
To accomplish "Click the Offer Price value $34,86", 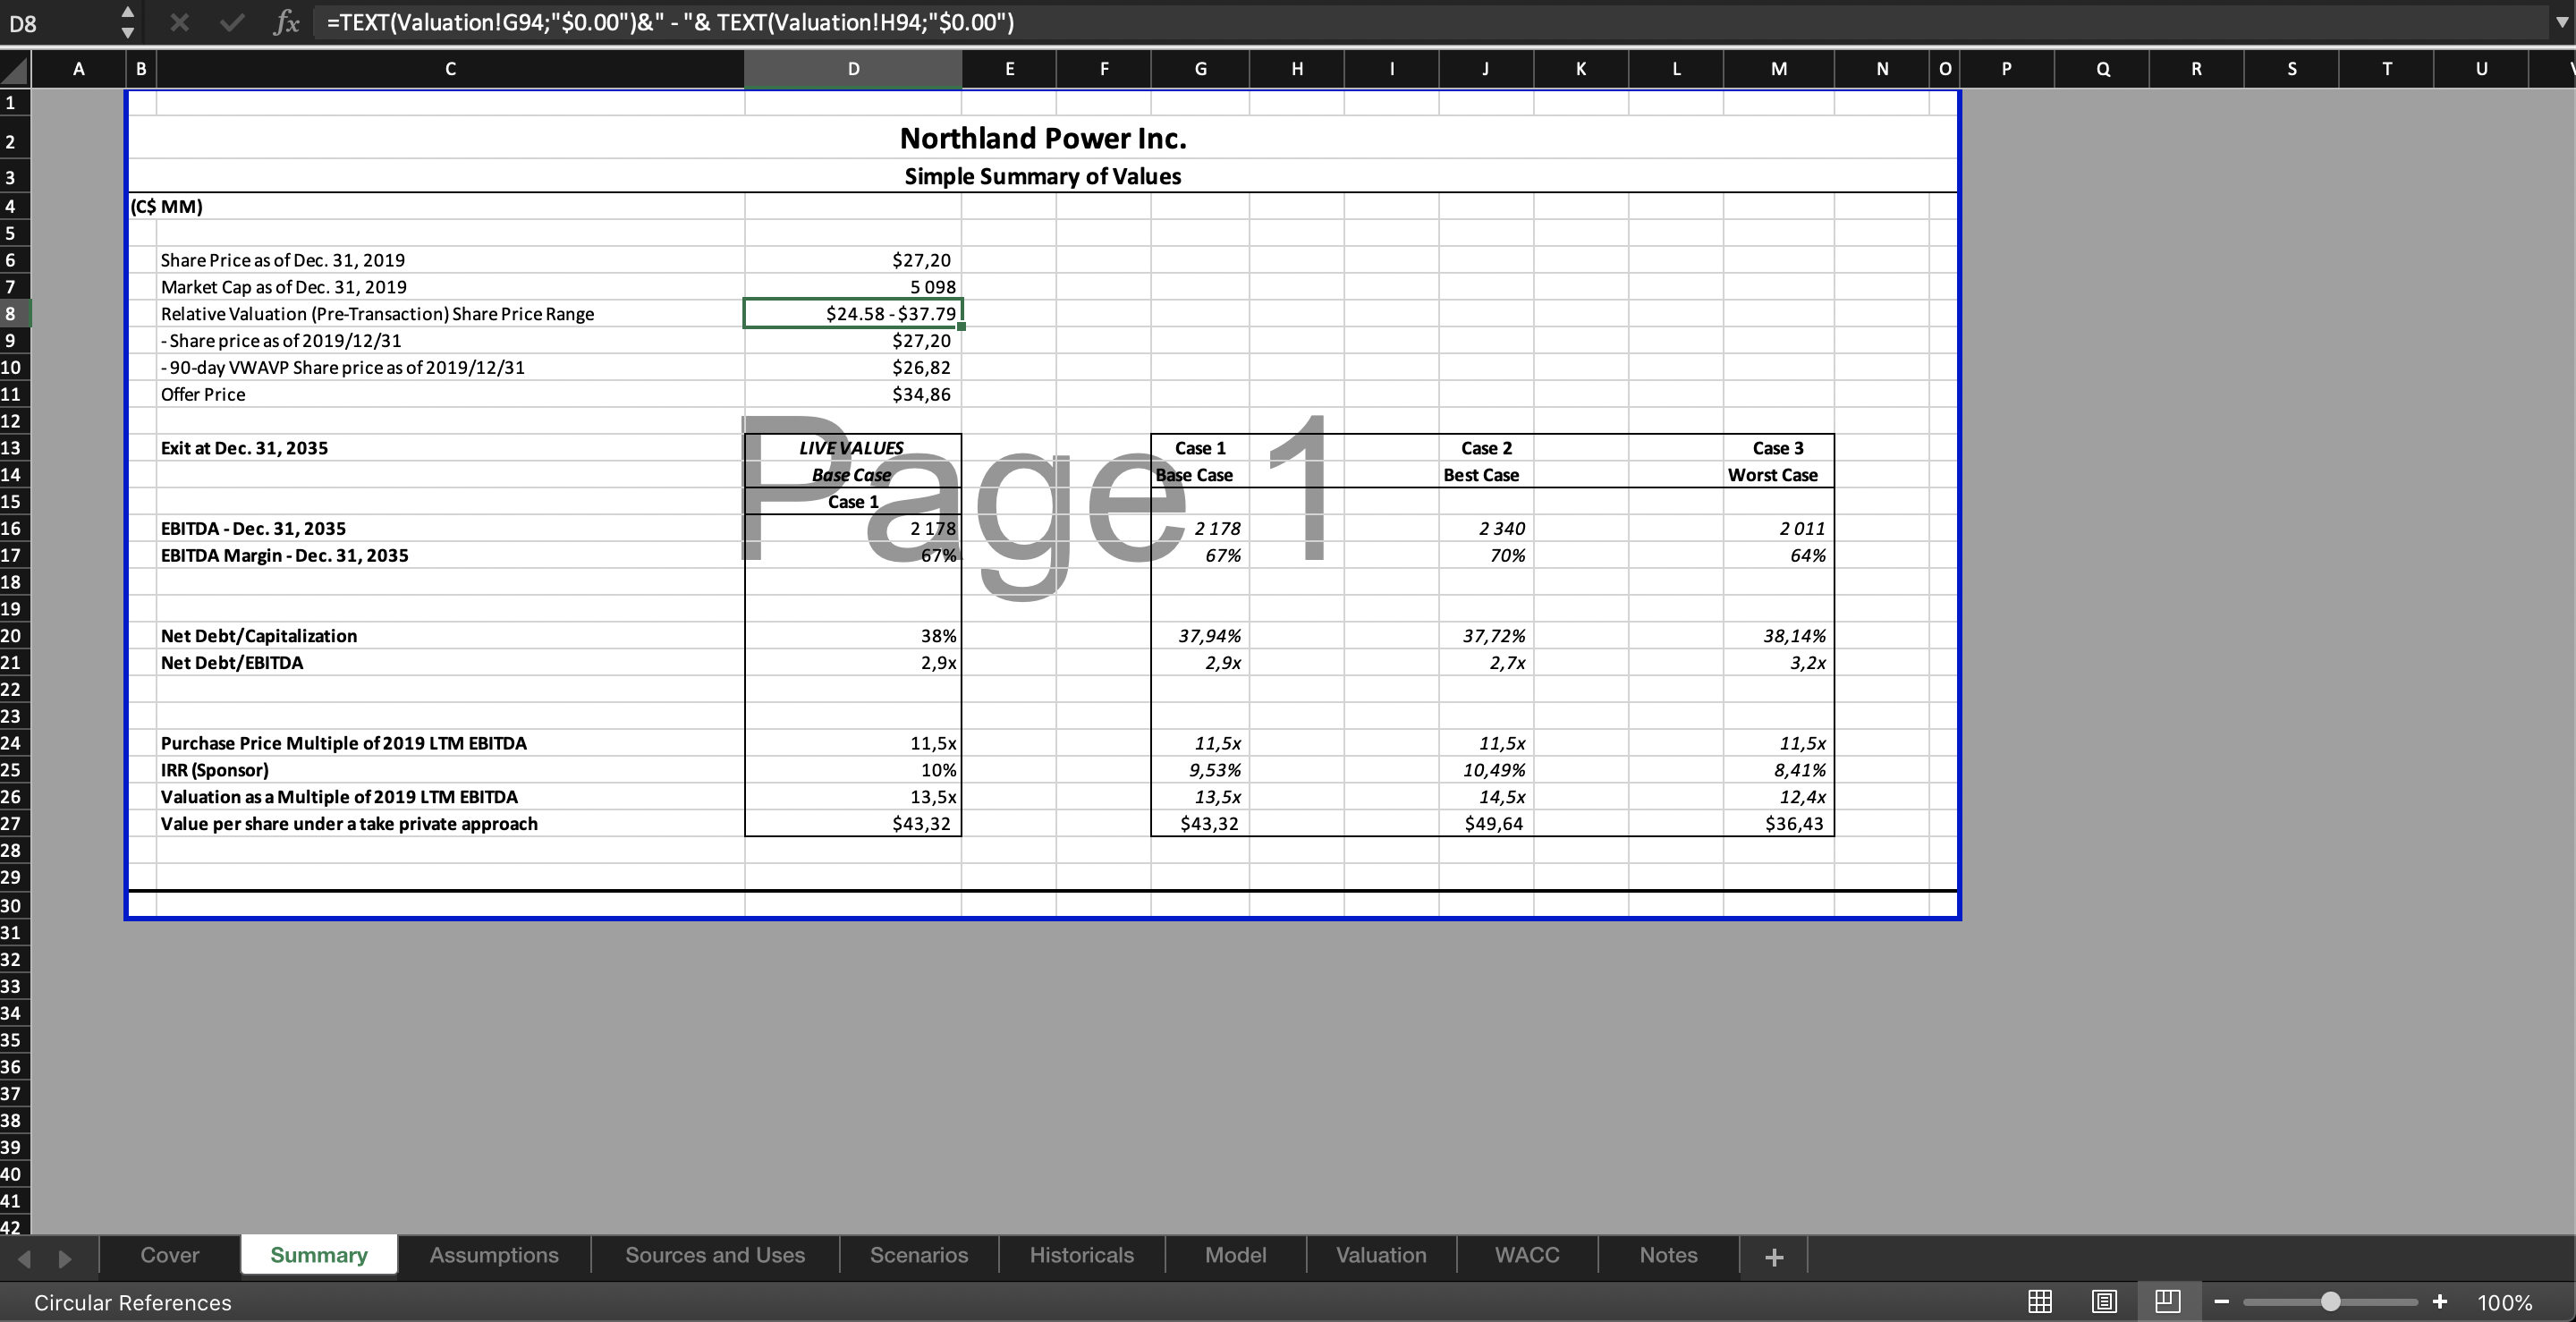I will click(x=921, y=394).
